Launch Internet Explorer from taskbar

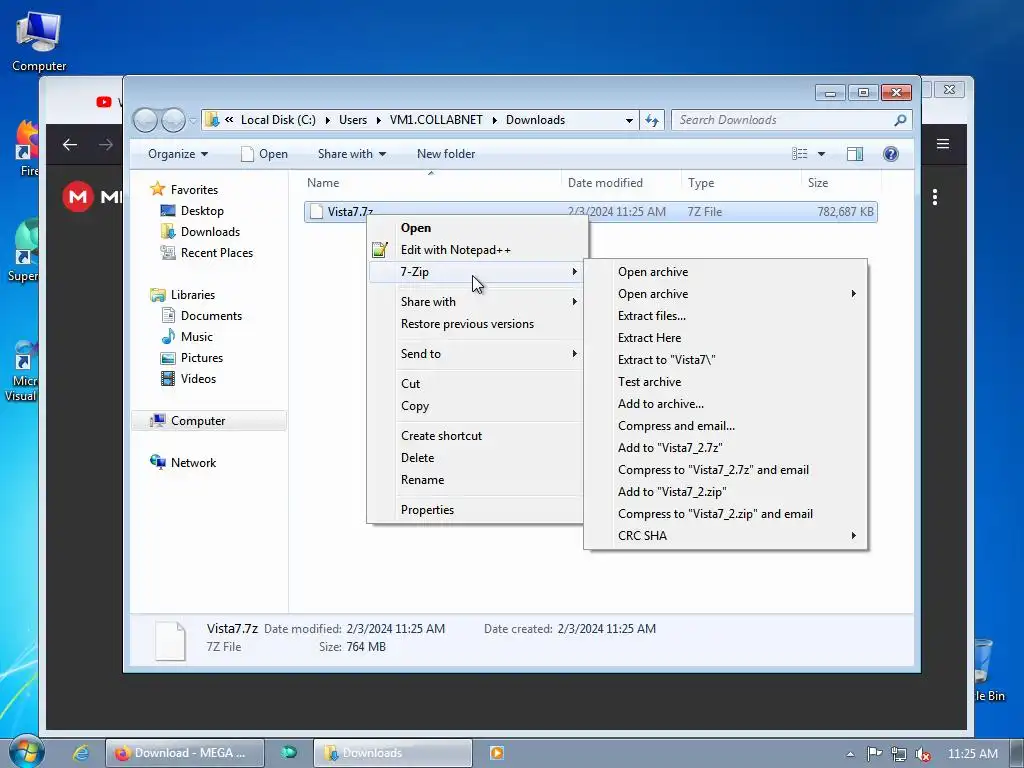81,752
